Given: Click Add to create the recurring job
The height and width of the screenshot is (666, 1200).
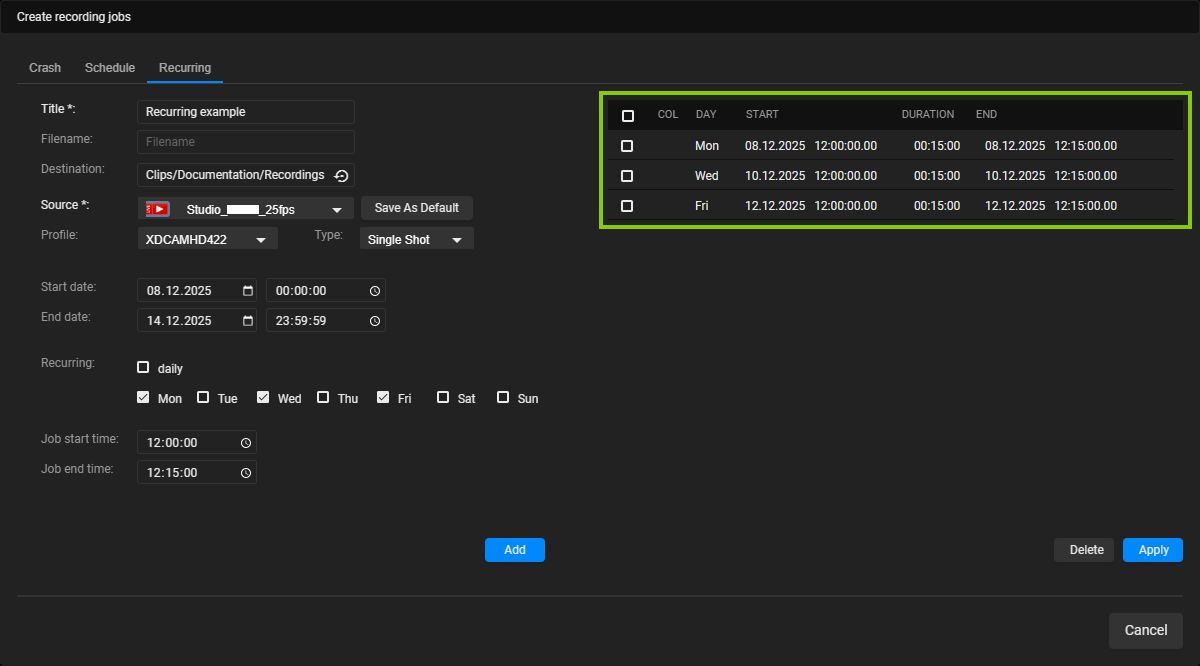Looking at the screenshot, I should 514,549.
